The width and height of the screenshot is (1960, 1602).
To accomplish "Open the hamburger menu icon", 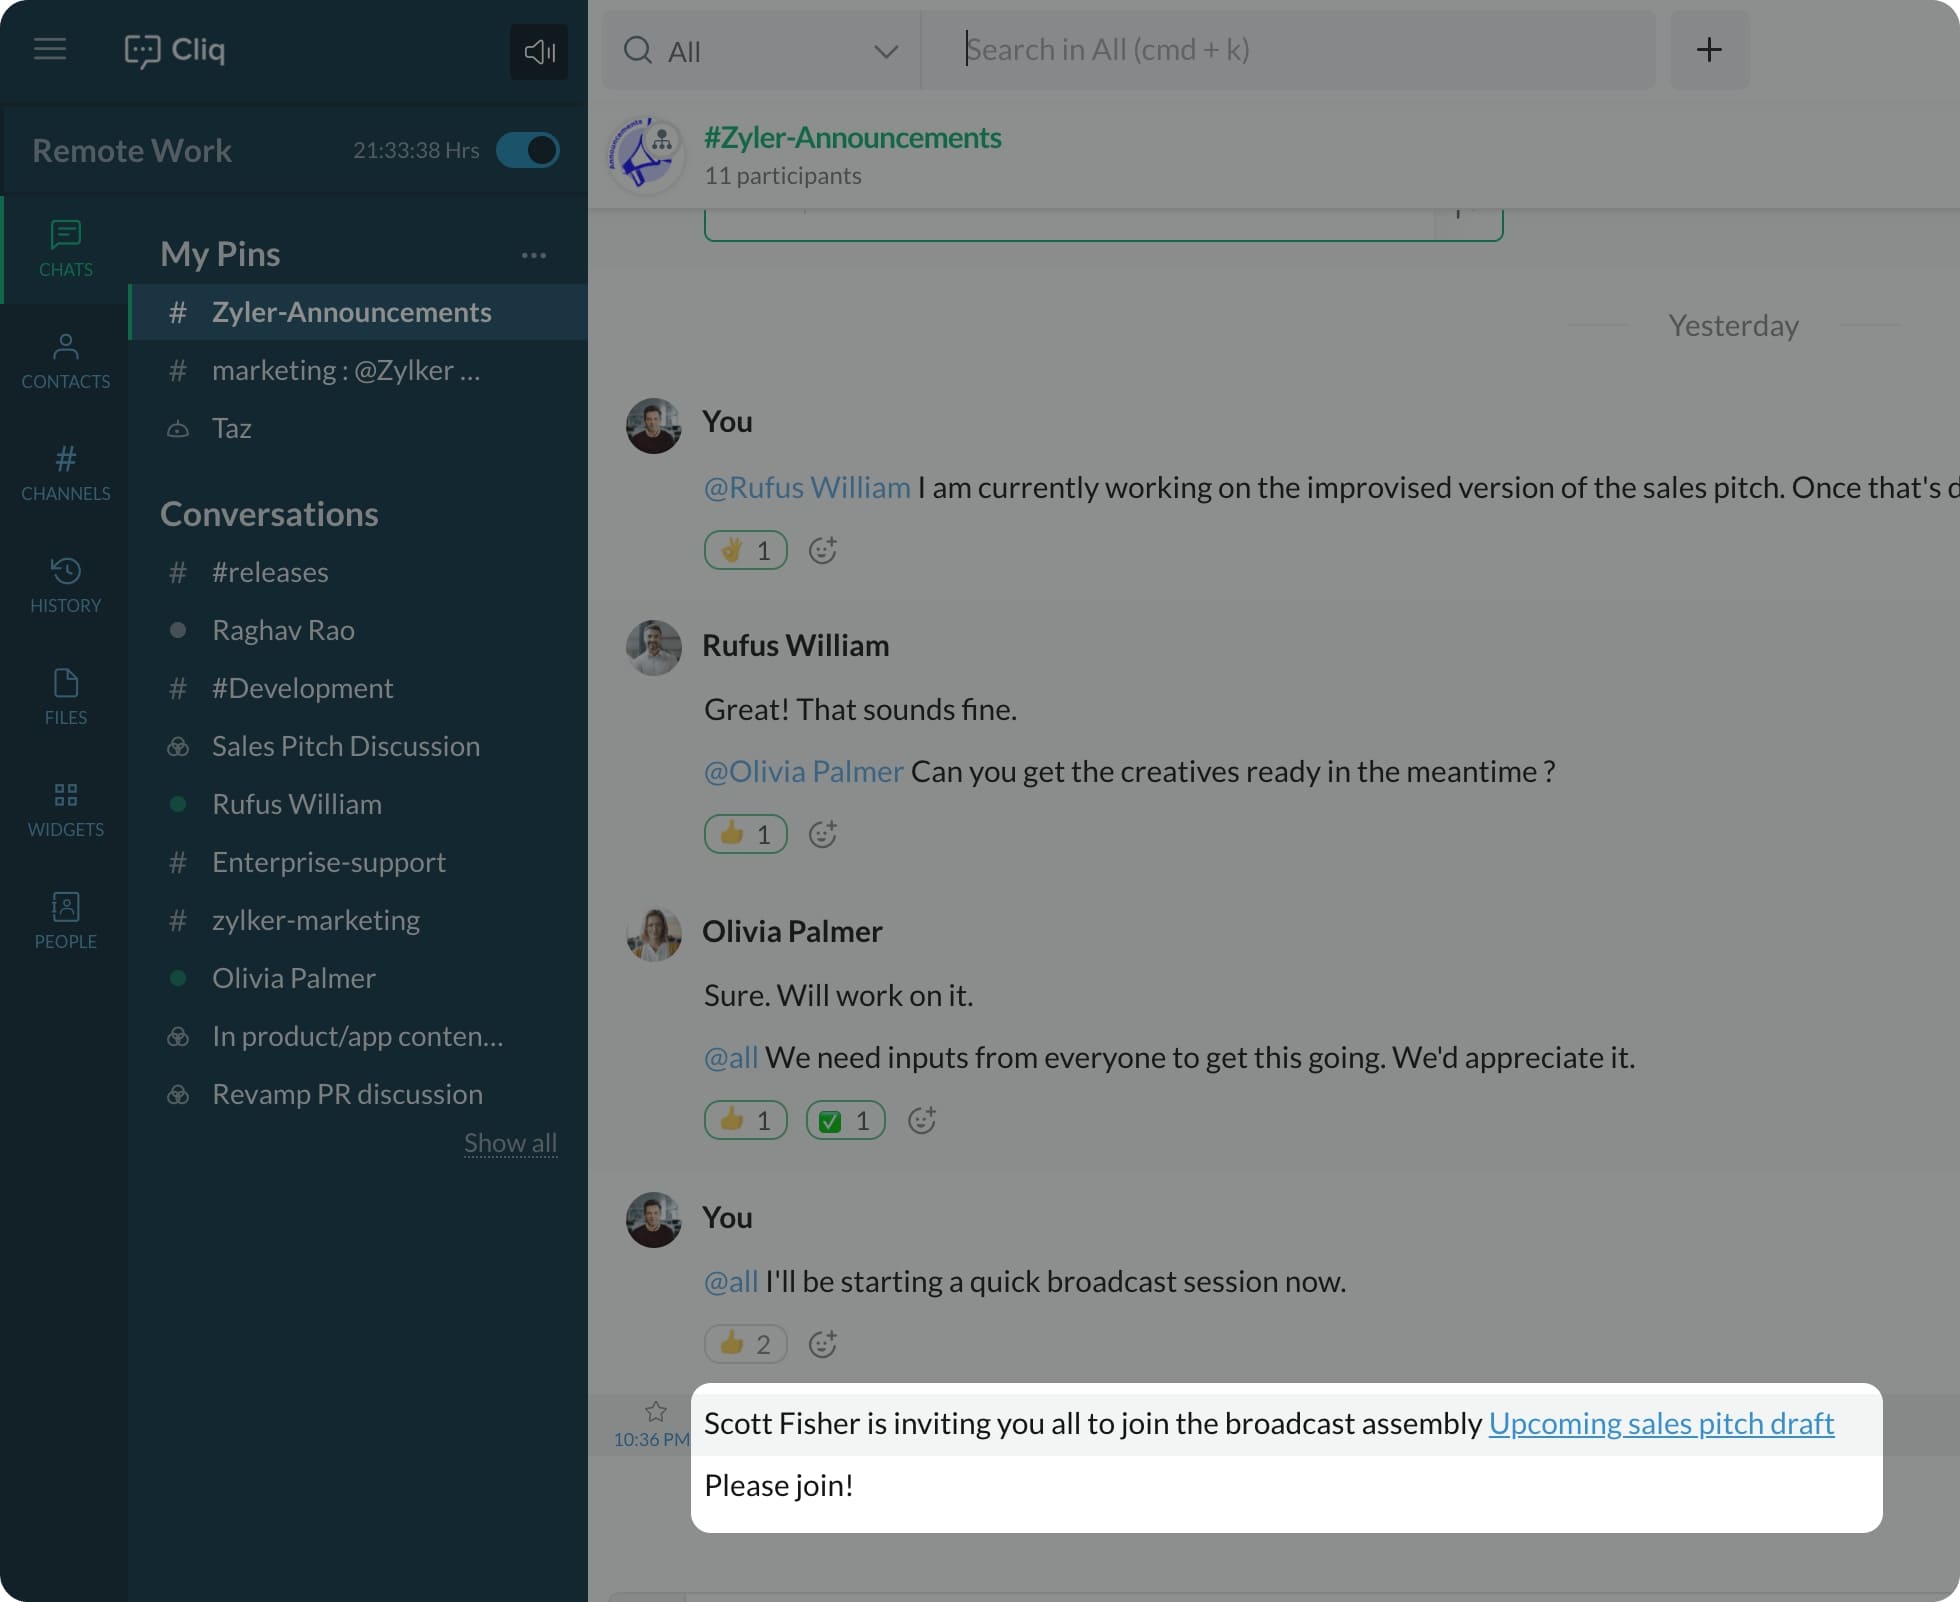I will point(49,49).
